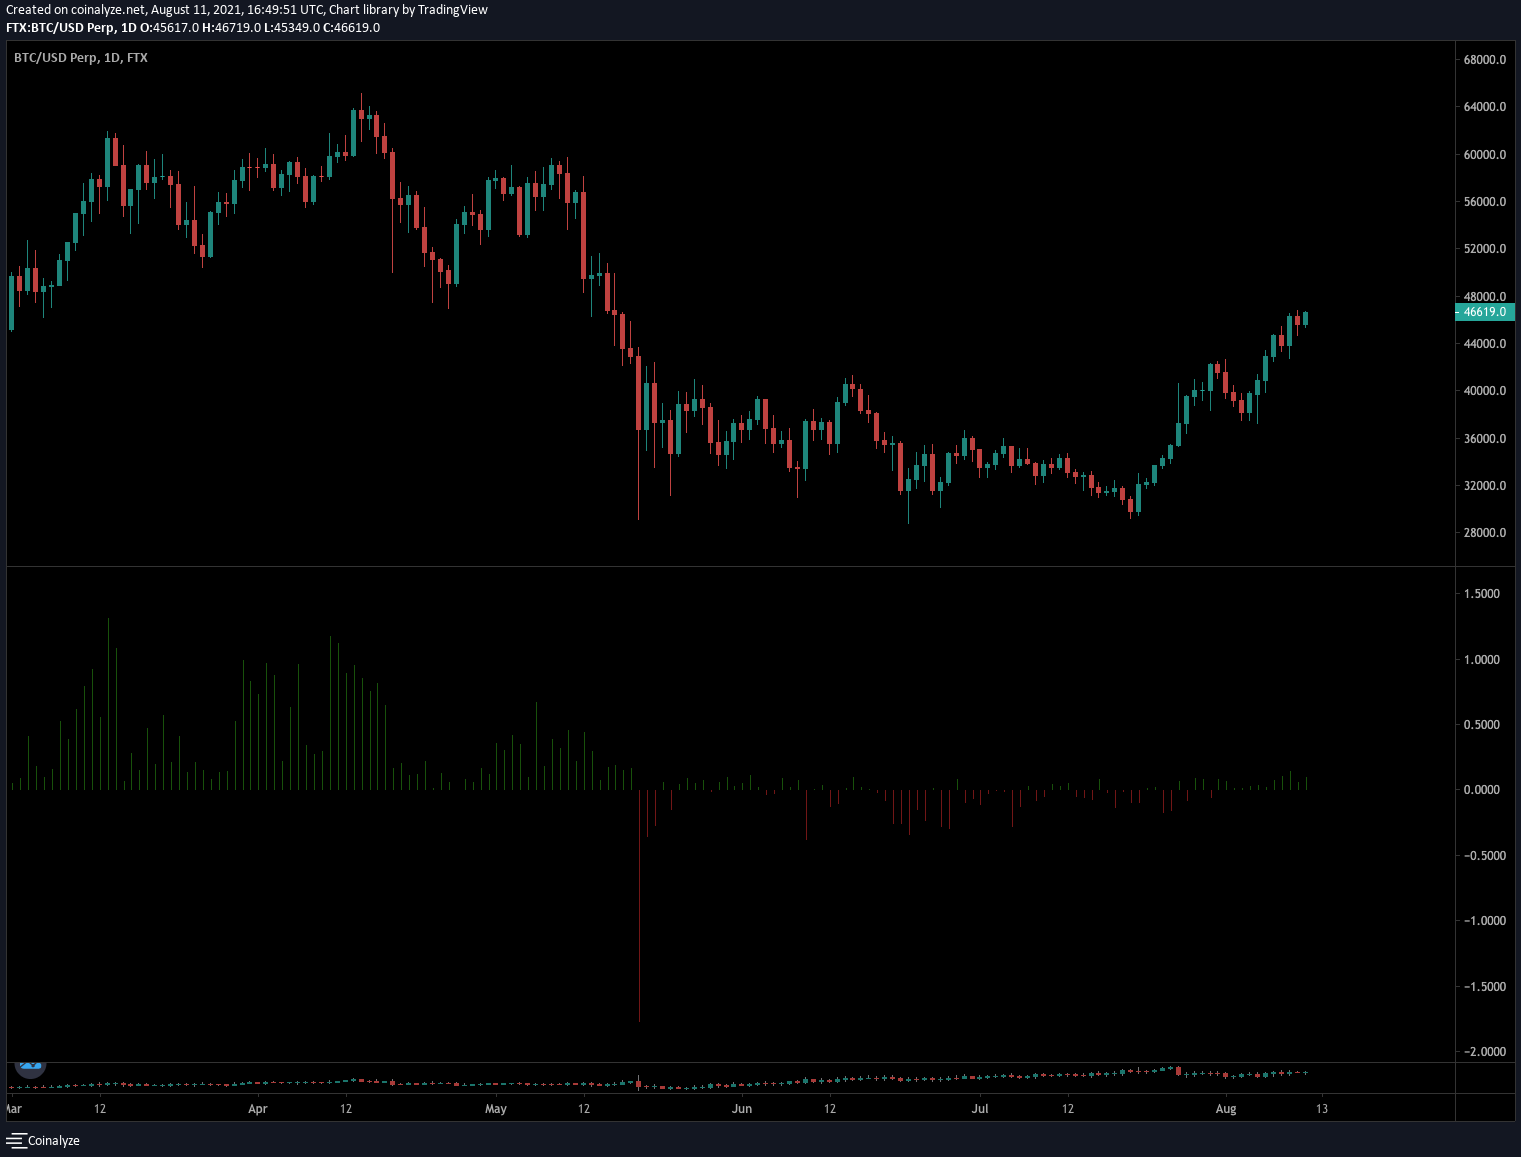Screen dimensions: 1521x1157
Task: Click the 56000.0 price axis label
Action: pyautogui.click(x=1485, y=202)
